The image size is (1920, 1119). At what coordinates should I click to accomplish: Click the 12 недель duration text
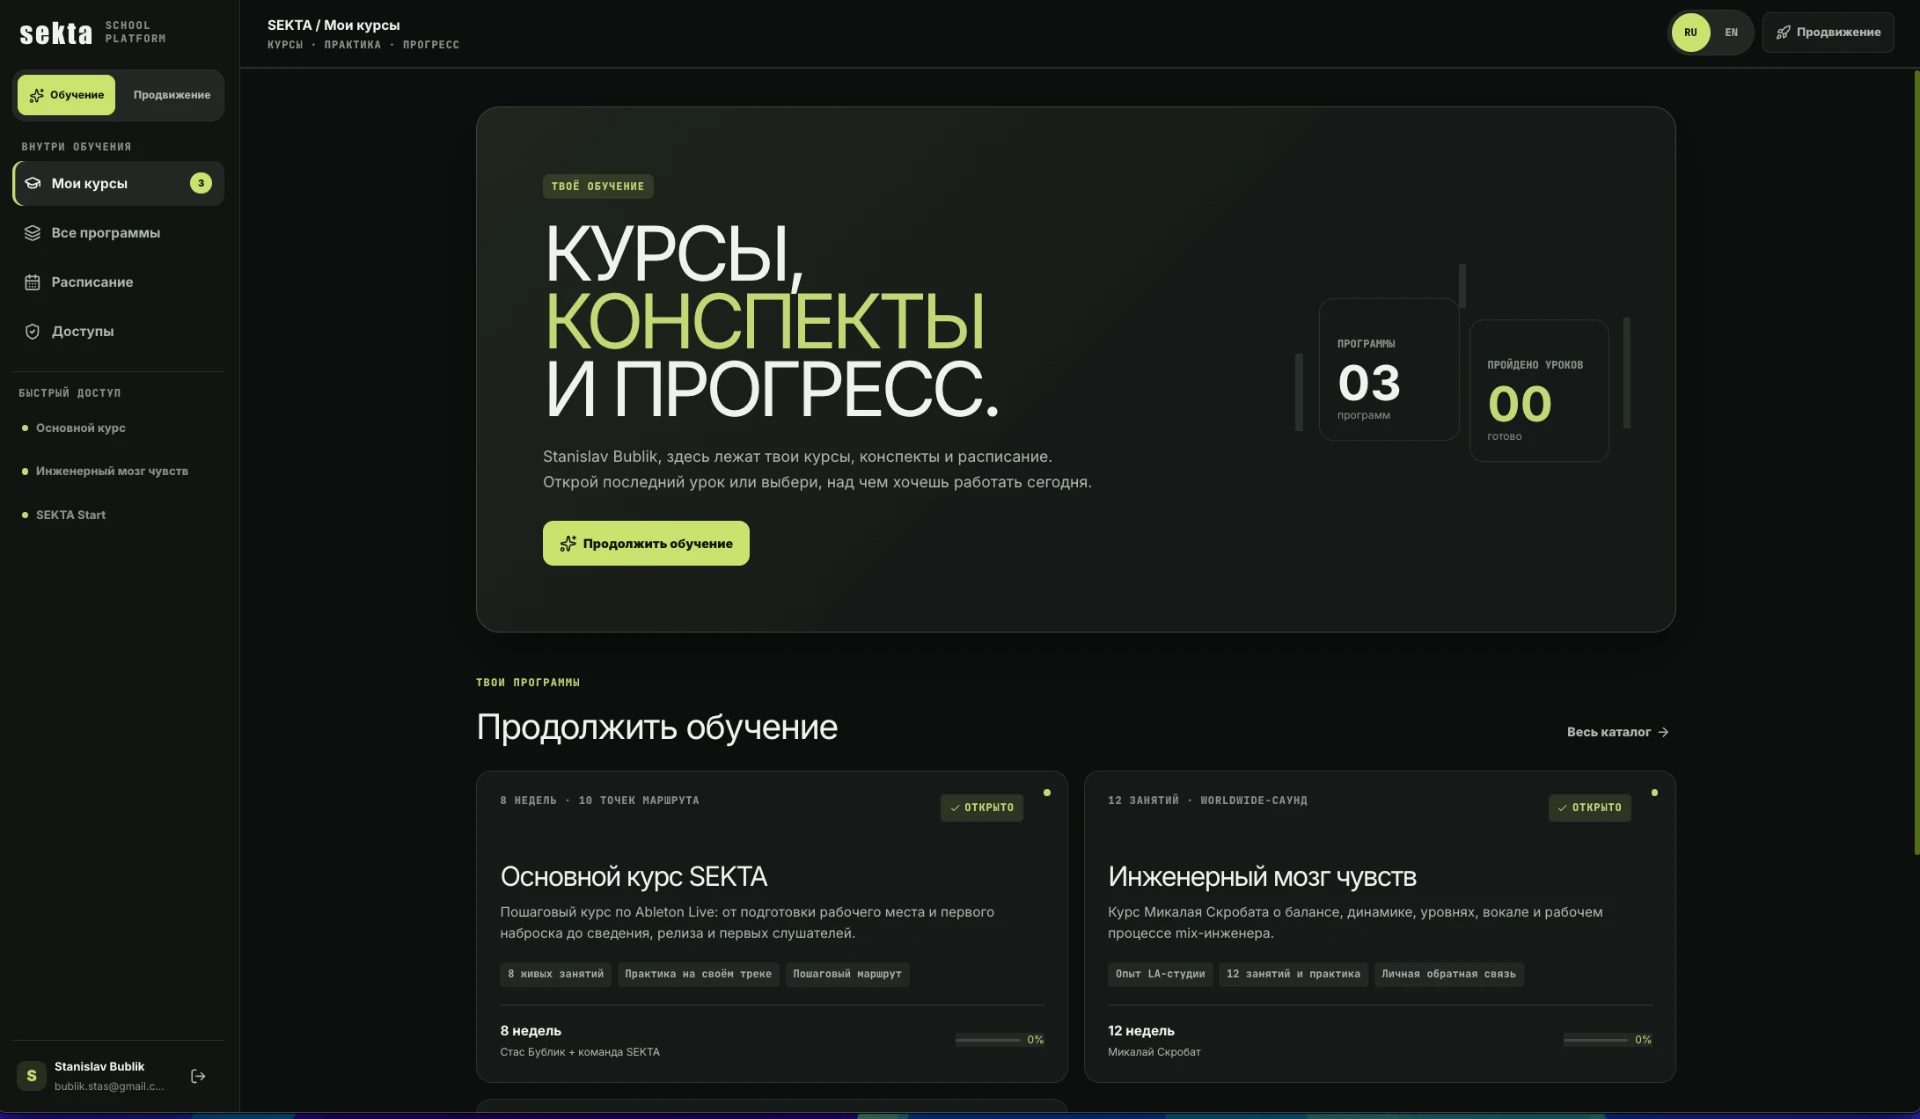coord(1141,1031)
